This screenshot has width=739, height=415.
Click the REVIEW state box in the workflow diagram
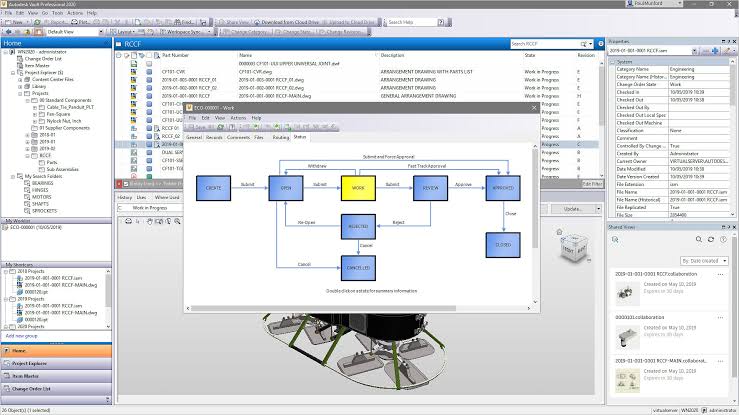430,188
